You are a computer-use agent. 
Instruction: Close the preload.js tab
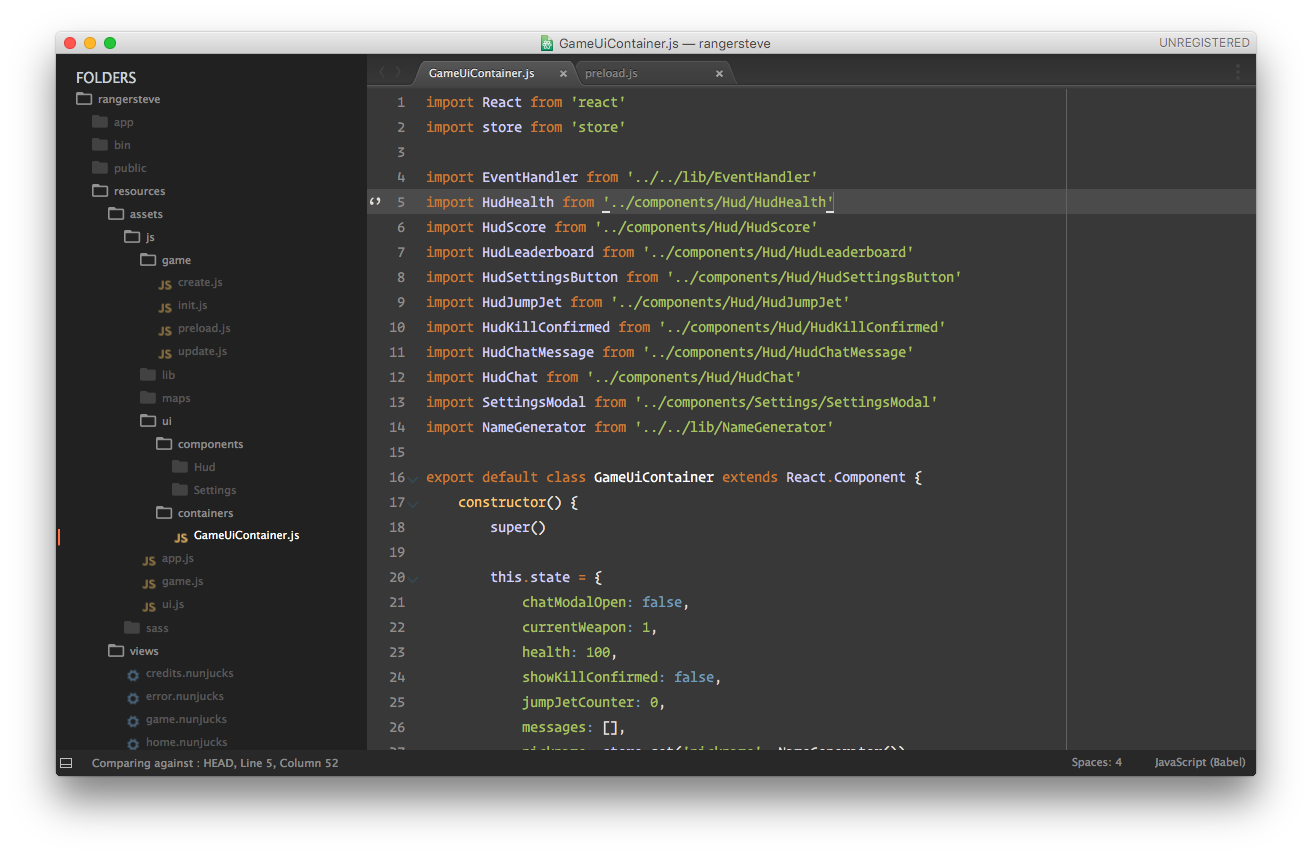tap(719, 74)
